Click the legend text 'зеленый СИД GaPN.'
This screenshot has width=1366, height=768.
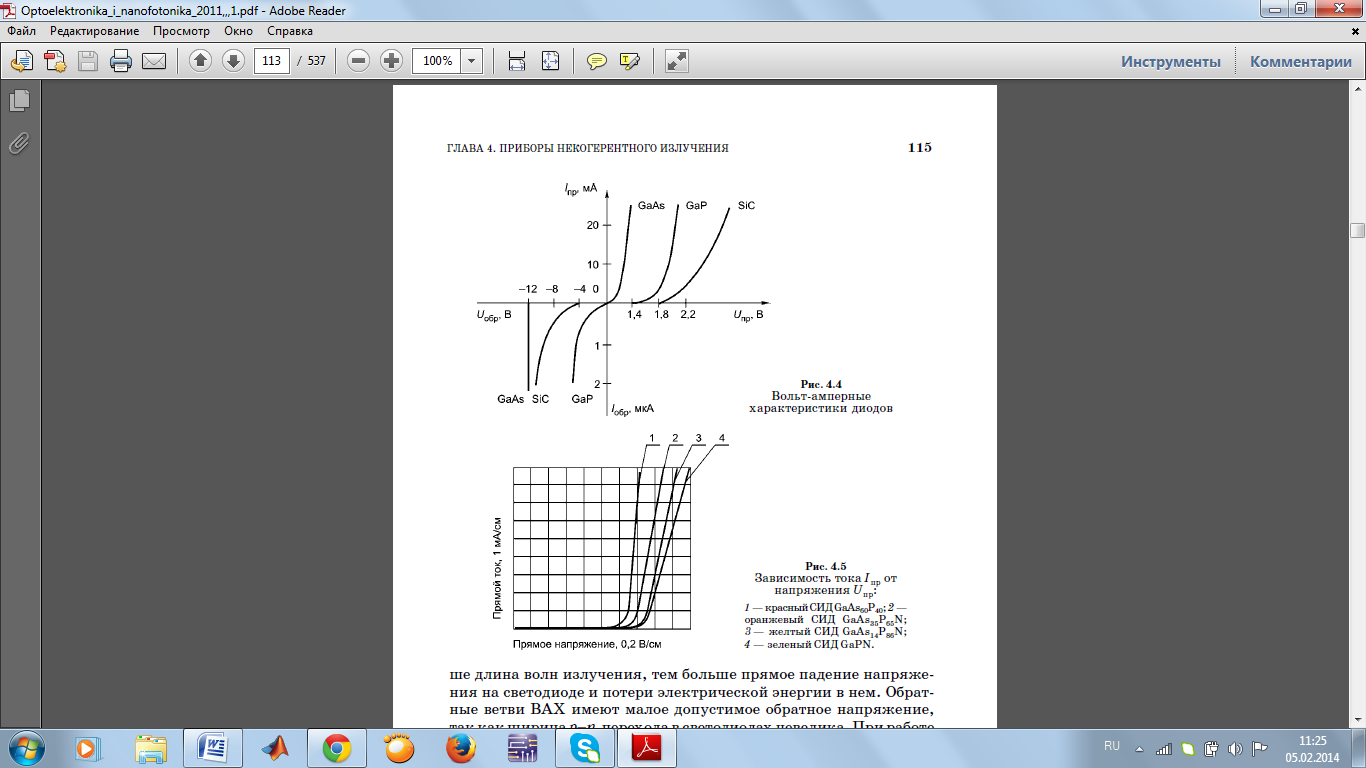coord(820,644)
